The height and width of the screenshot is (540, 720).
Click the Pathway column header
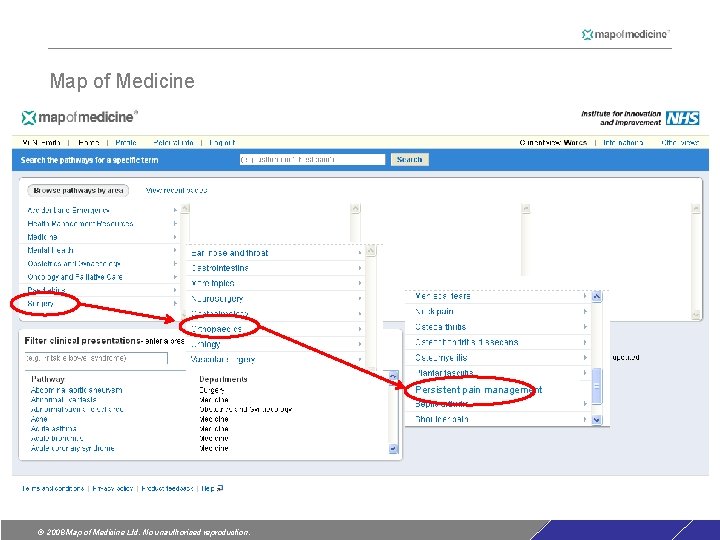[48, 379]
